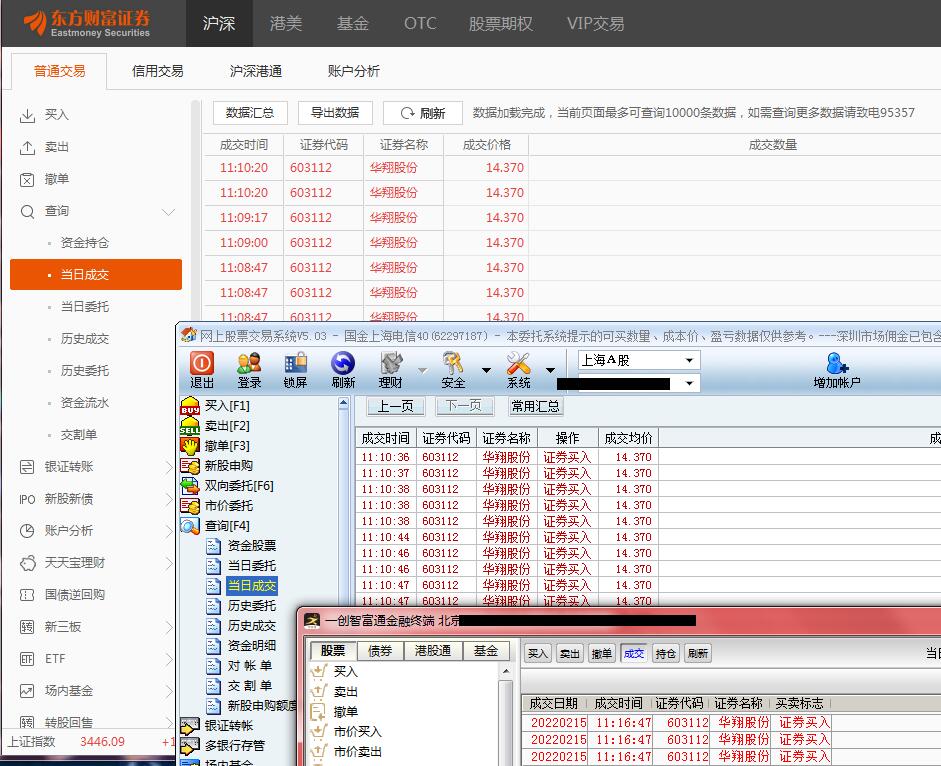Open the 上海A股 market dropdown
Viewport: 941px width, 766px height.
[x=690, y=360]
